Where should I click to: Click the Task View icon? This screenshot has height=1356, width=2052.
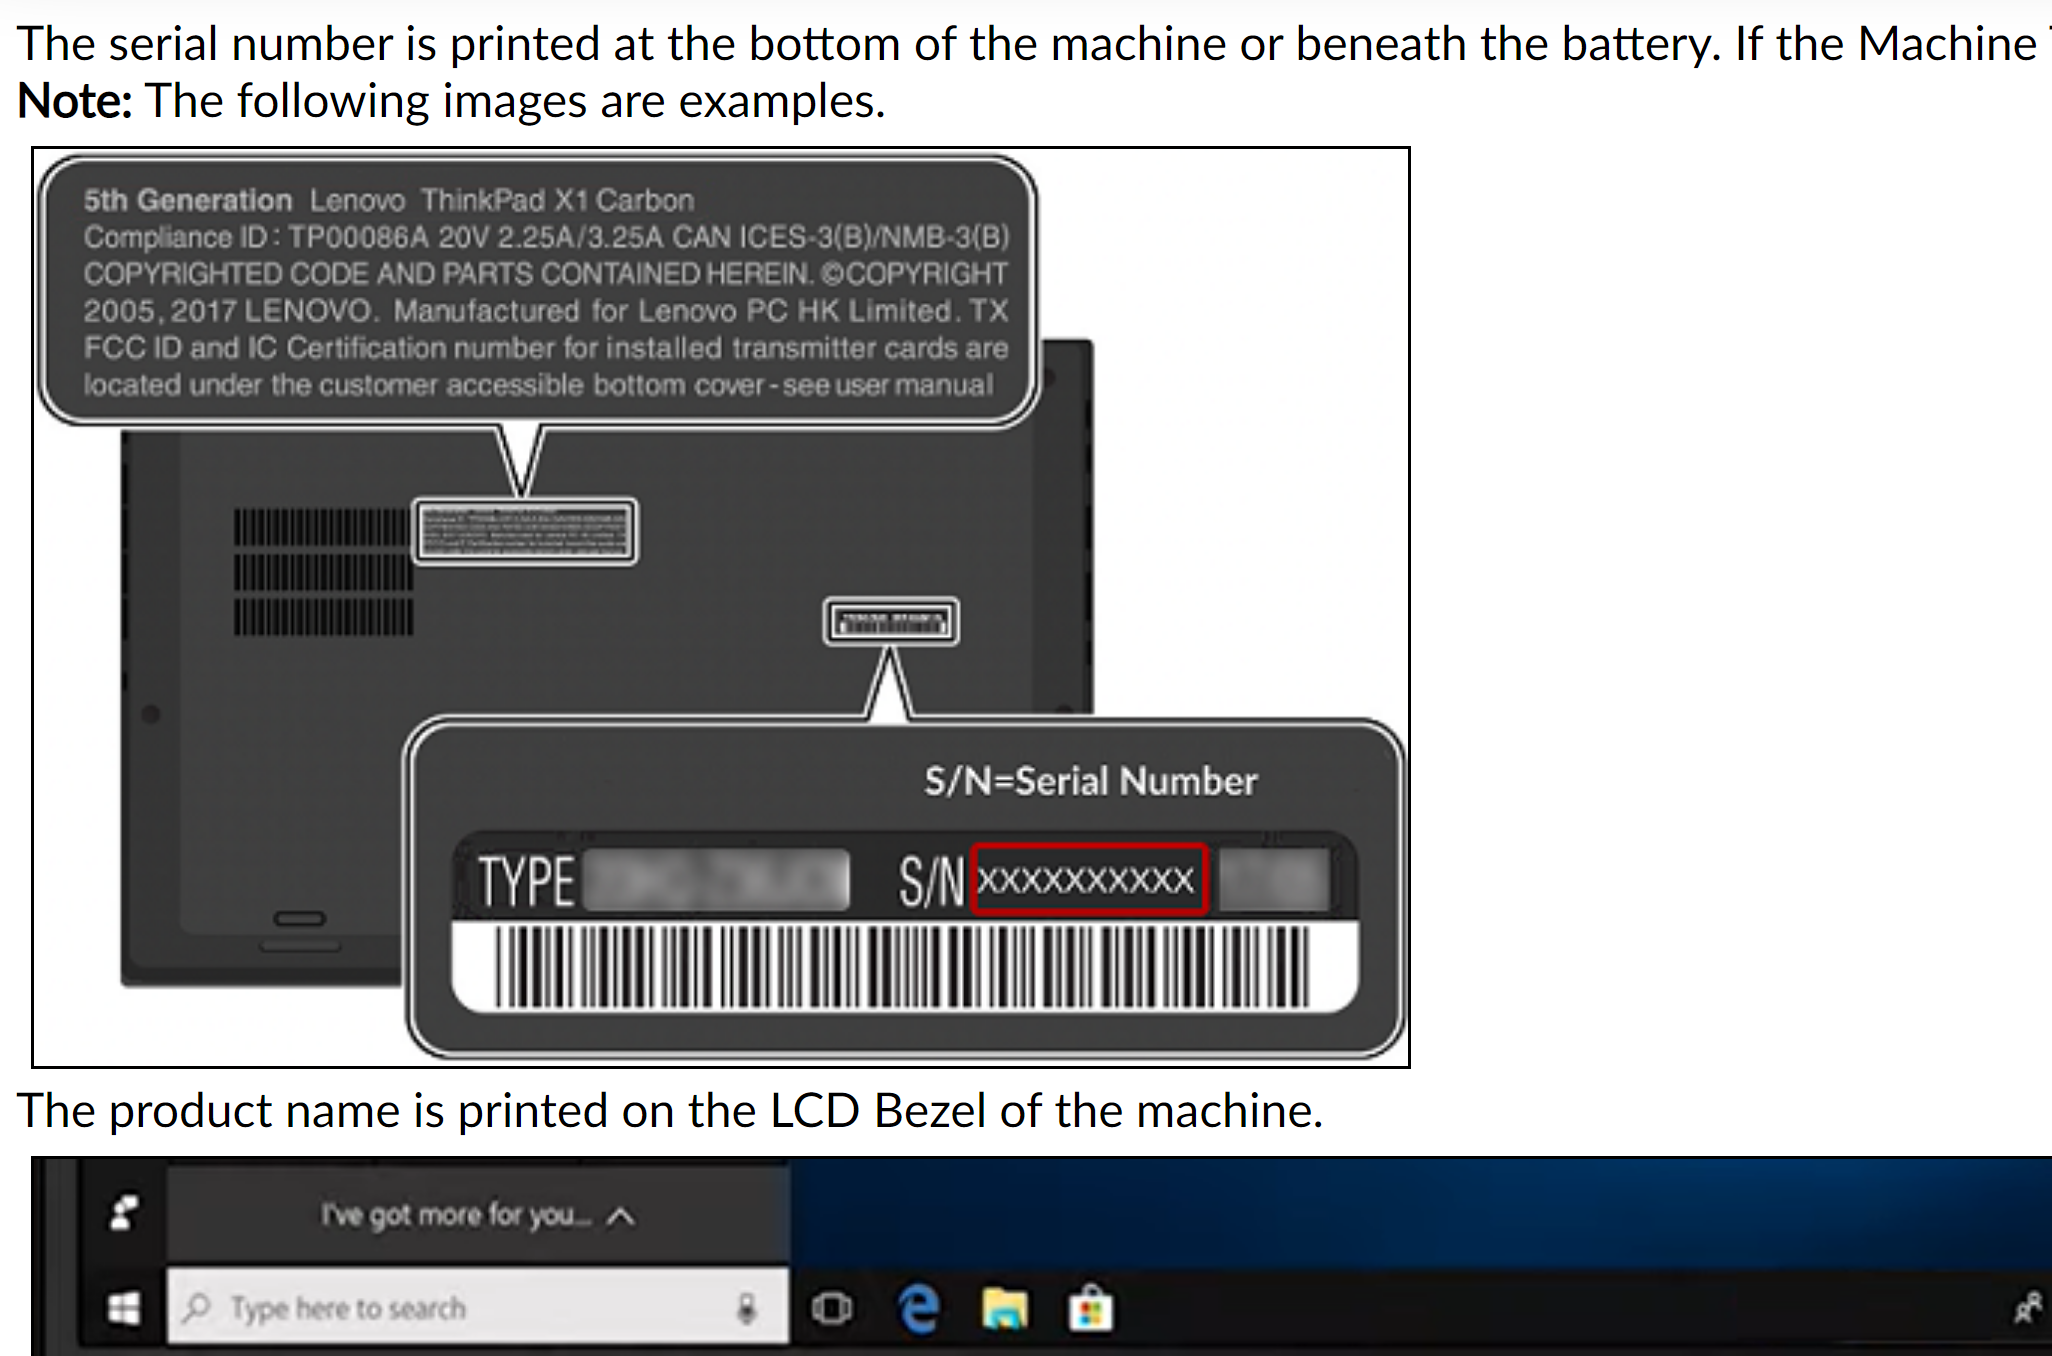[832, 1308]
